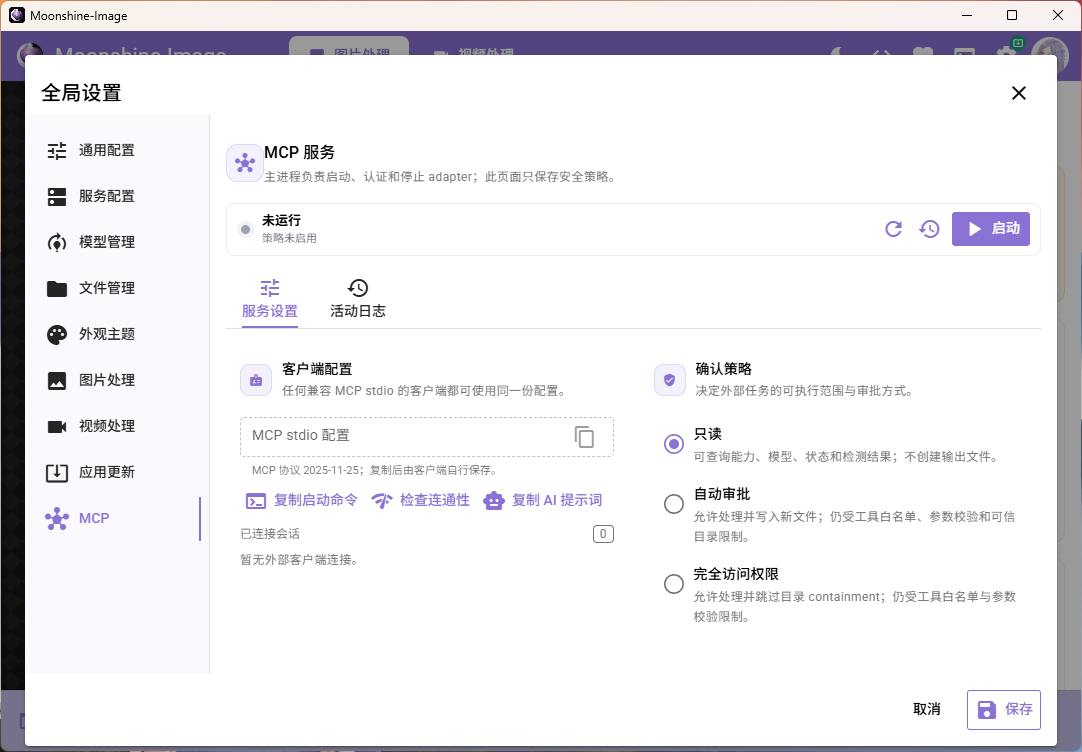Click the 服务配置 server icon
This screenshot has height=752, width=1082.
point(57,197)
